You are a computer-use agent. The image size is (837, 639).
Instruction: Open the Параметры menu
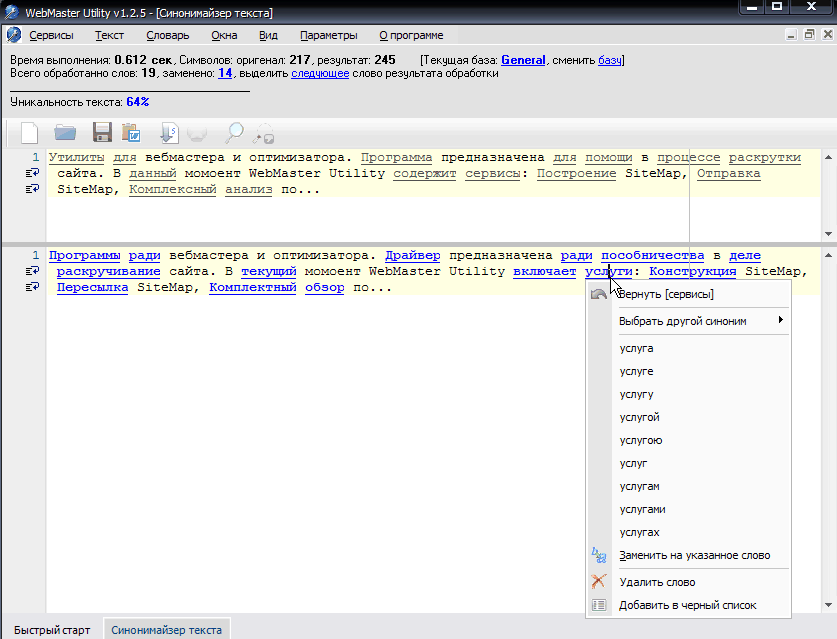[x=328, y=35]
